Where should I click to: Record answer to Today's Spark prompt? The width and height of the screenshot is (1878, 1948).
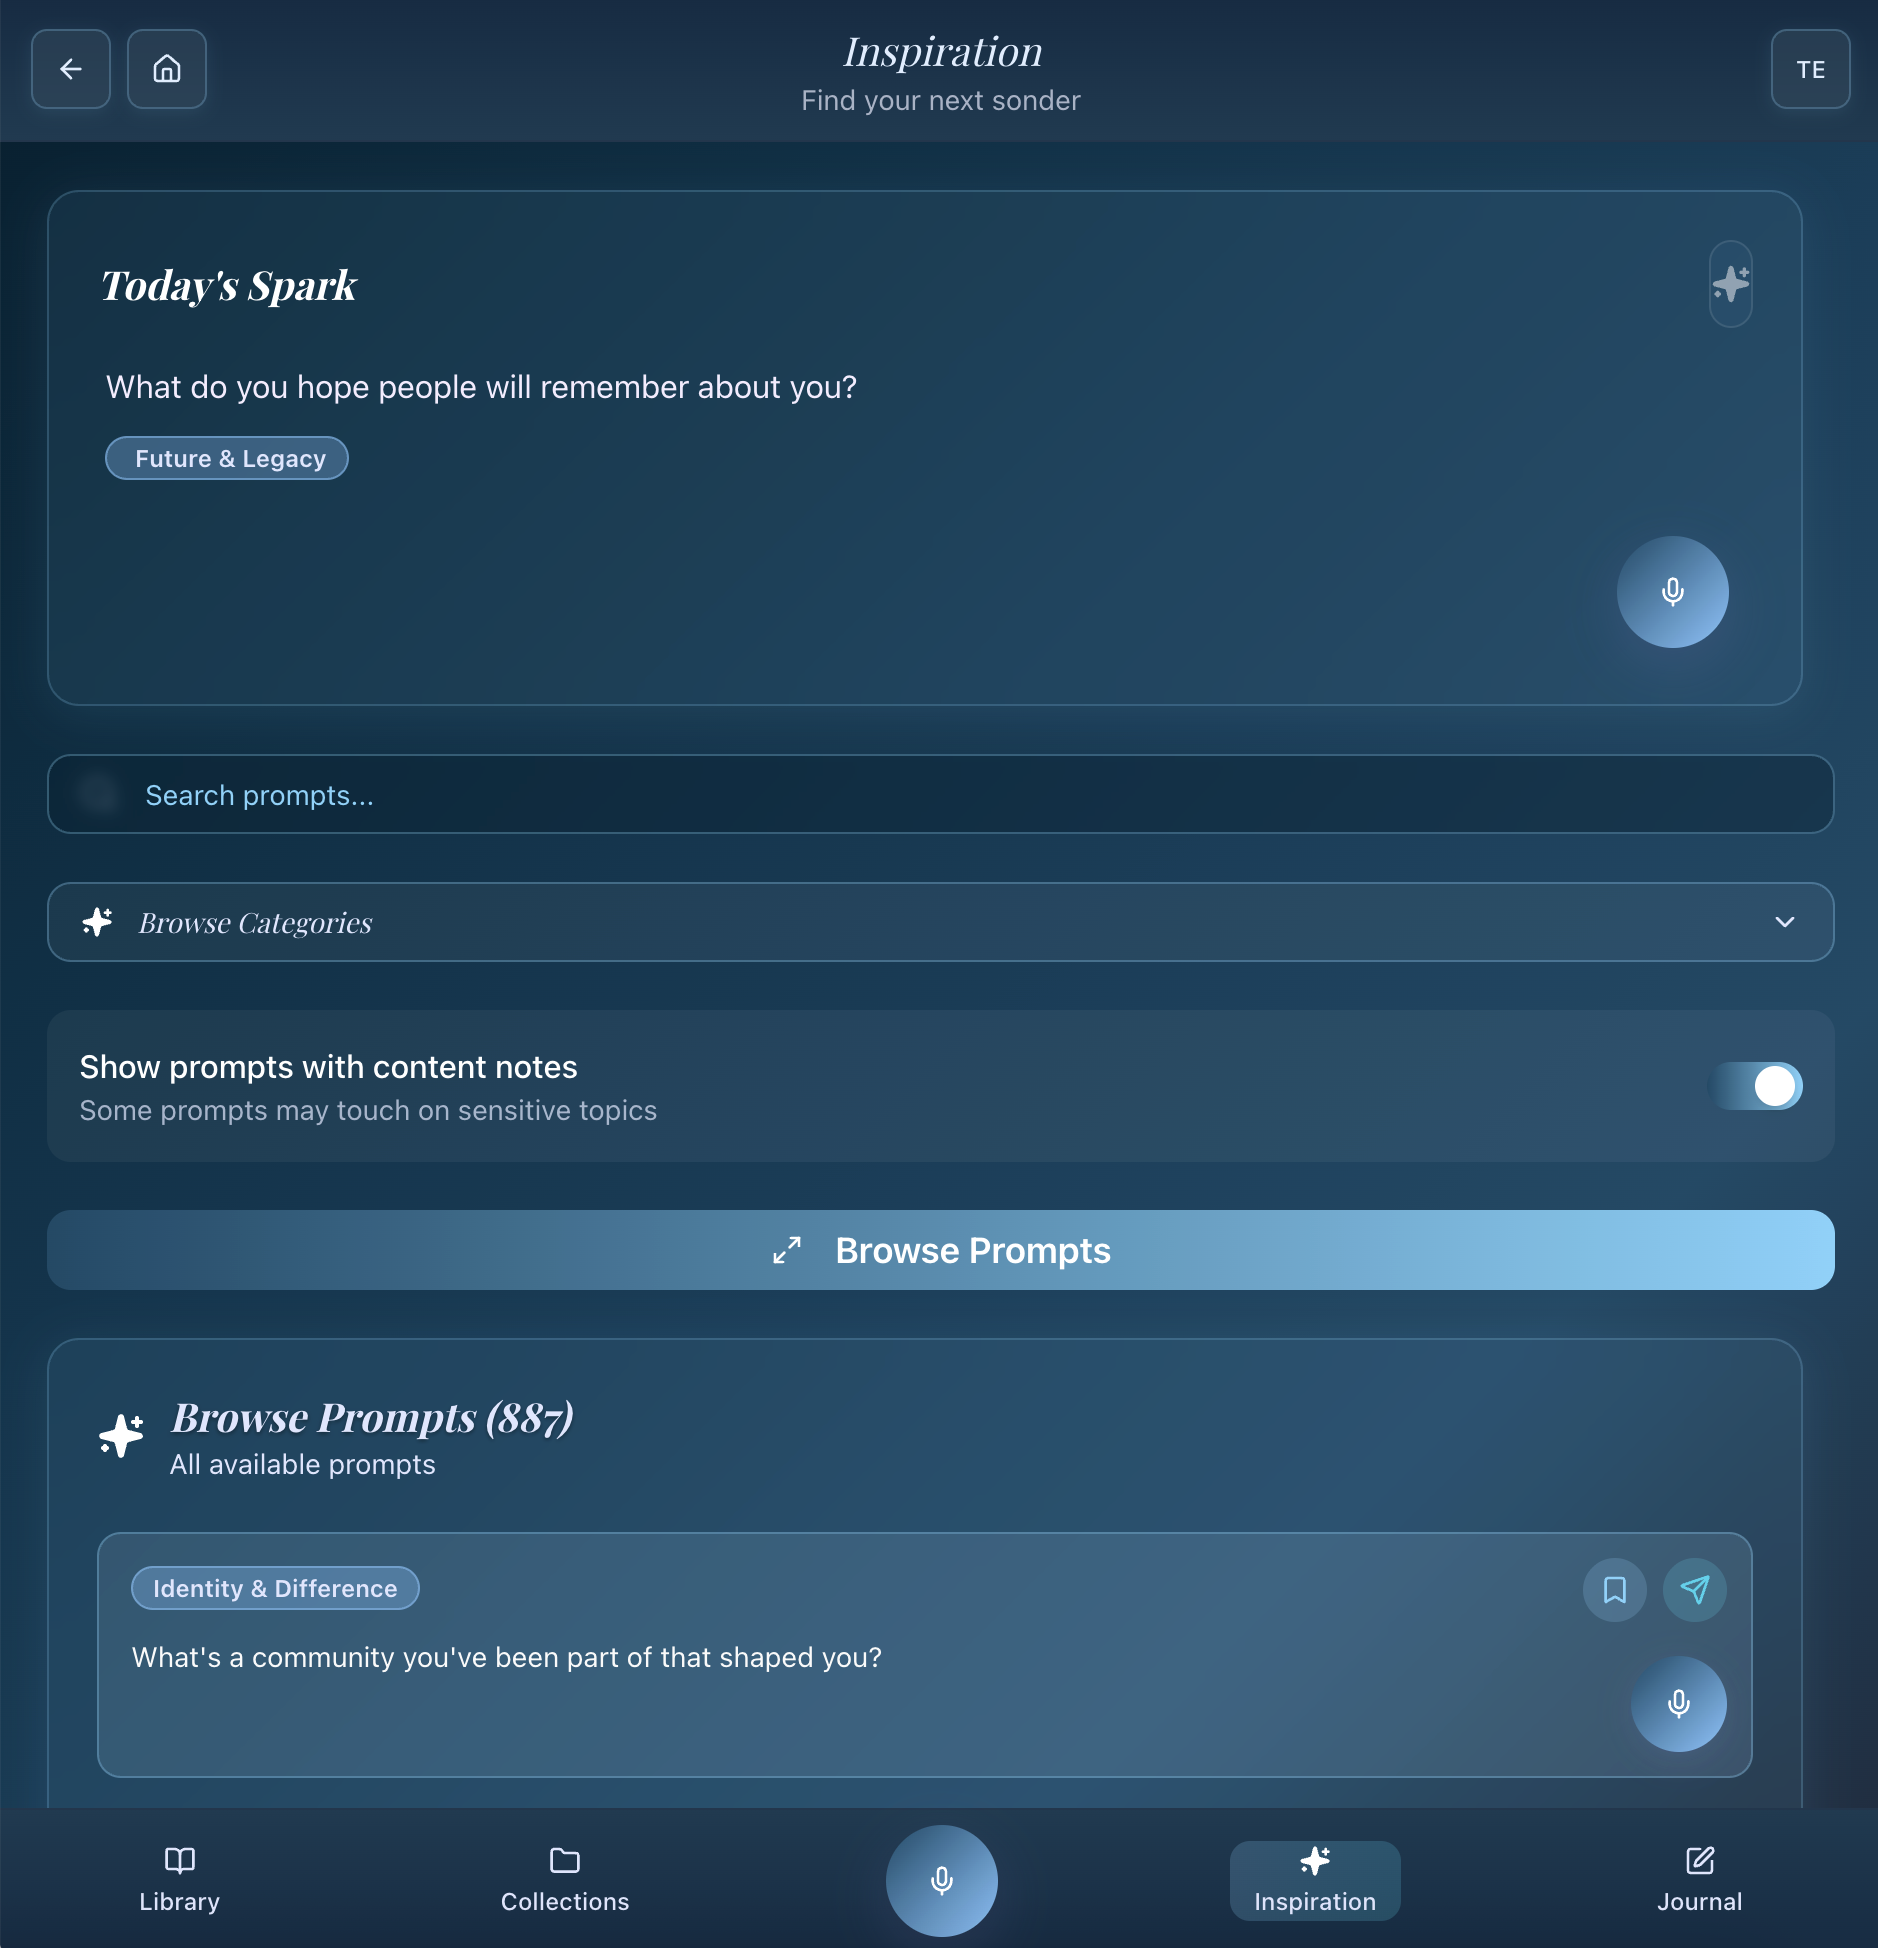pyautogui.click(x=1672, y=592)
